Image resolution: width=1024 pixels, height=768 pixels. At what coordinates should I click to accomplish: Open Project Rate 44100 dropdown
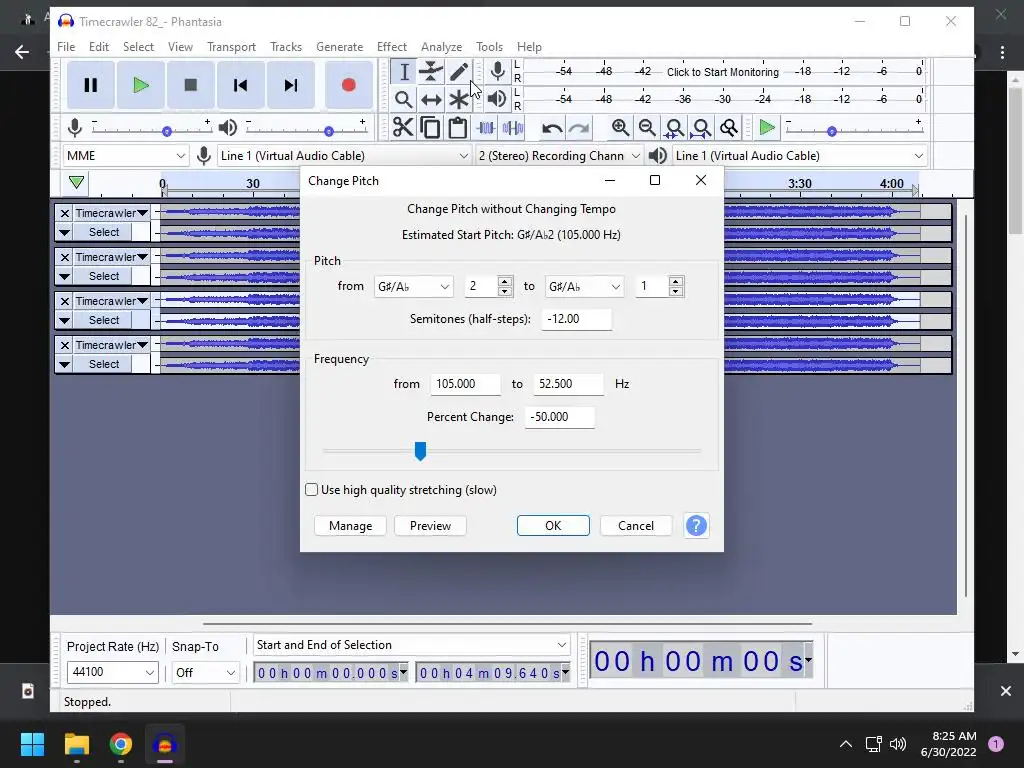coord(112,672)
